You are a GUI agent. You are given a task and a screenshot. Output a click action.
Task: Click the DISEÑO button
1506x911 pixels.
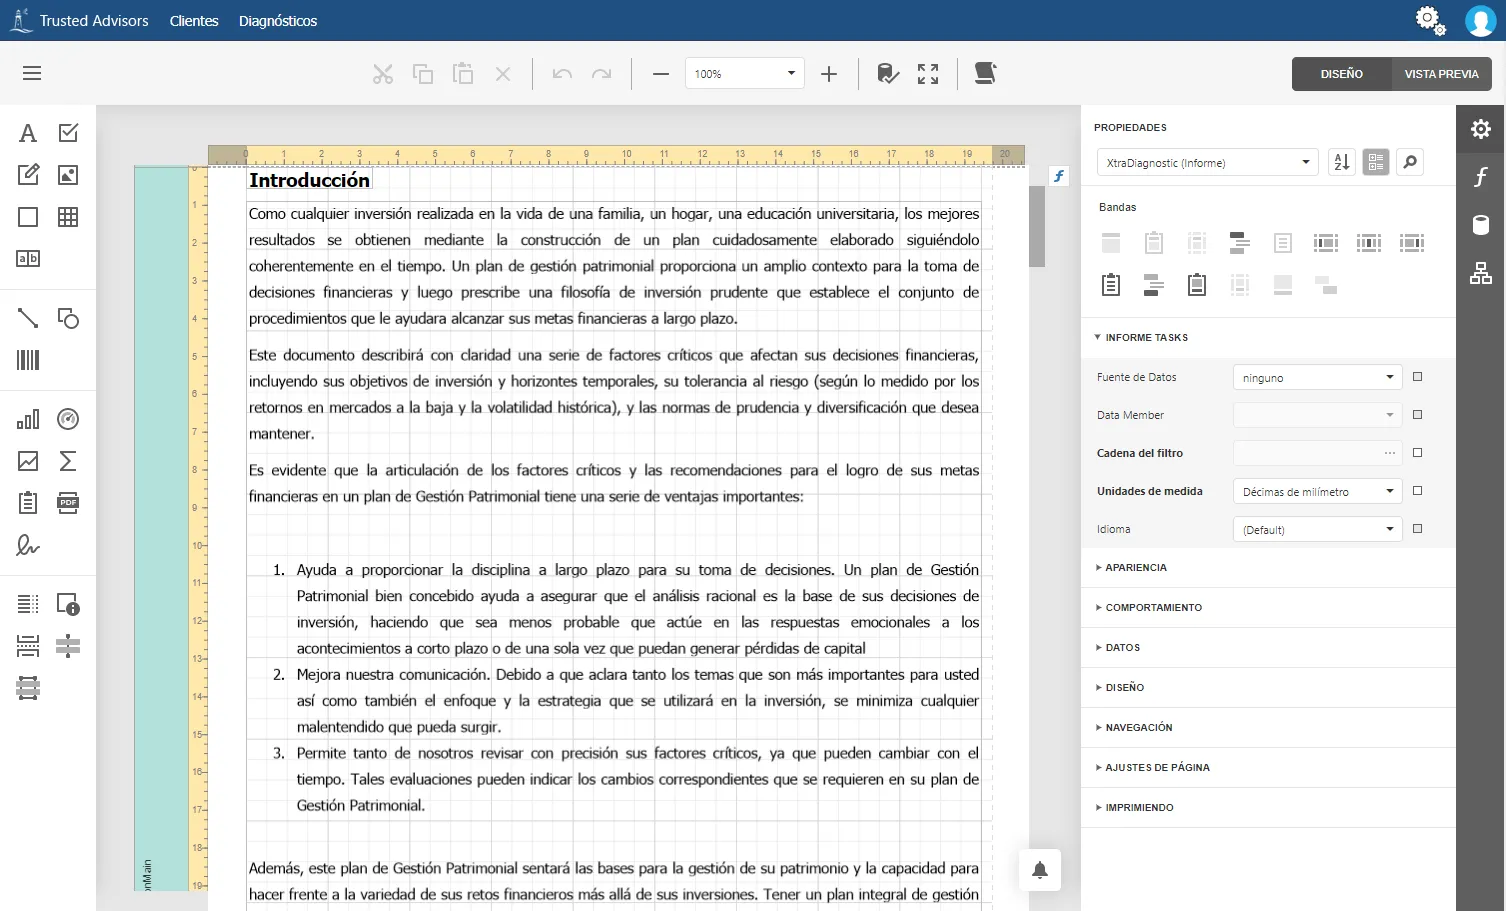tap(1341, 74)
